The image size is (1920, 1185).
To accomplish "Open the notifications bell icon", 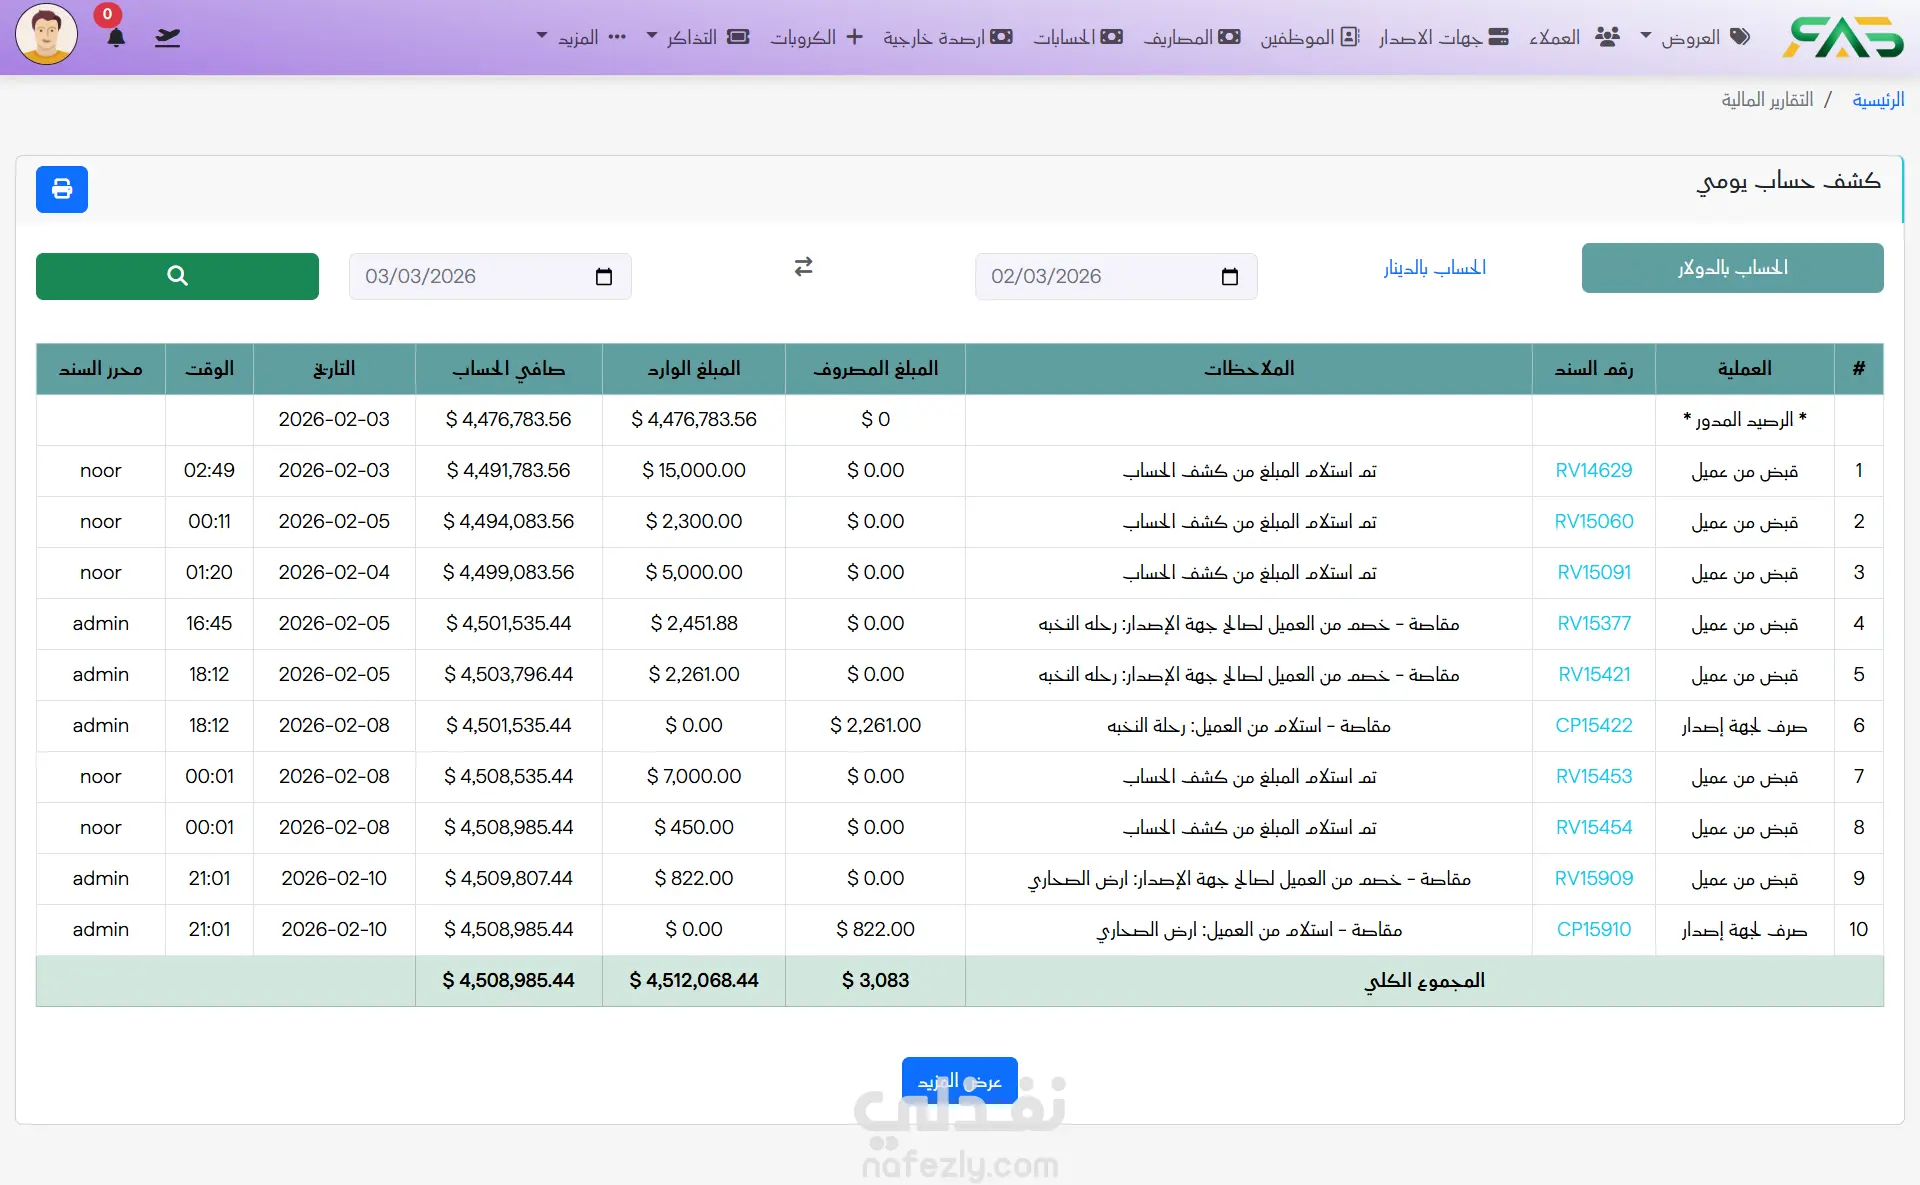I will [x=116, y=38].
